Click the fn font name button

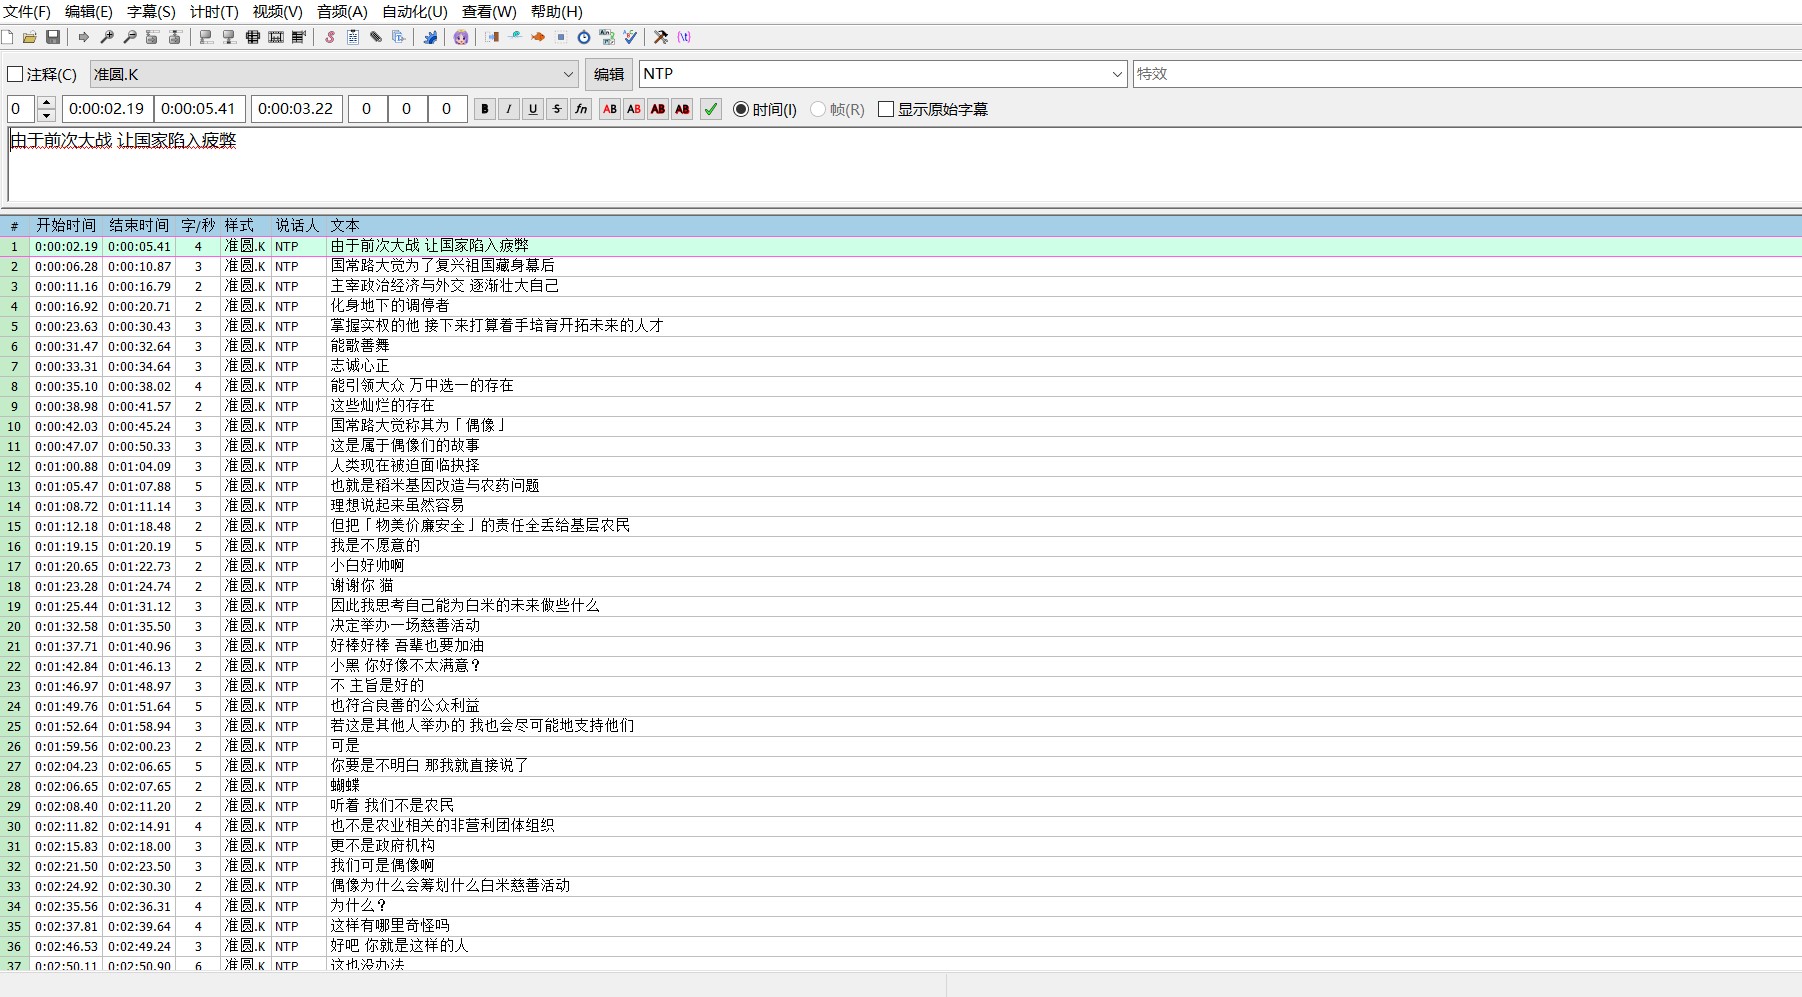[x=581, y=109]
